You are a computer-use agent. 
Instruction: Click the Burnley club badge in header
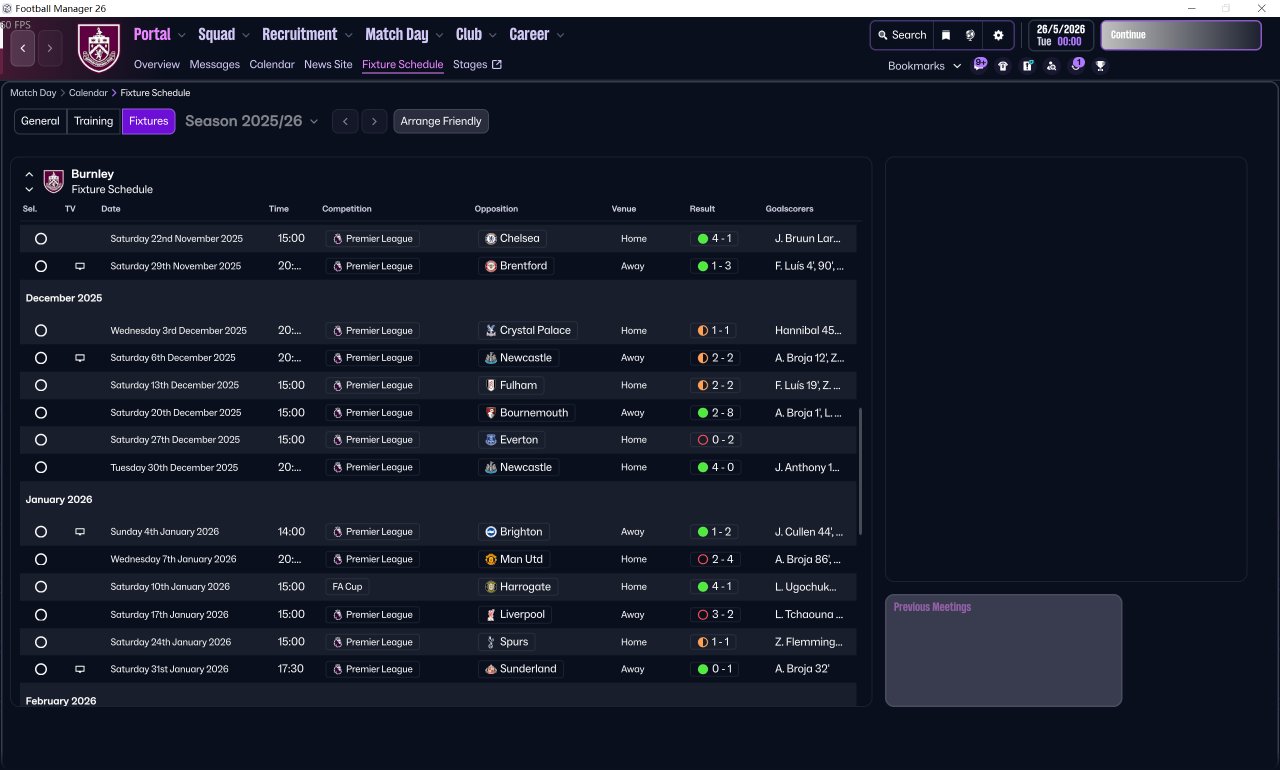(x=99, y=48)
